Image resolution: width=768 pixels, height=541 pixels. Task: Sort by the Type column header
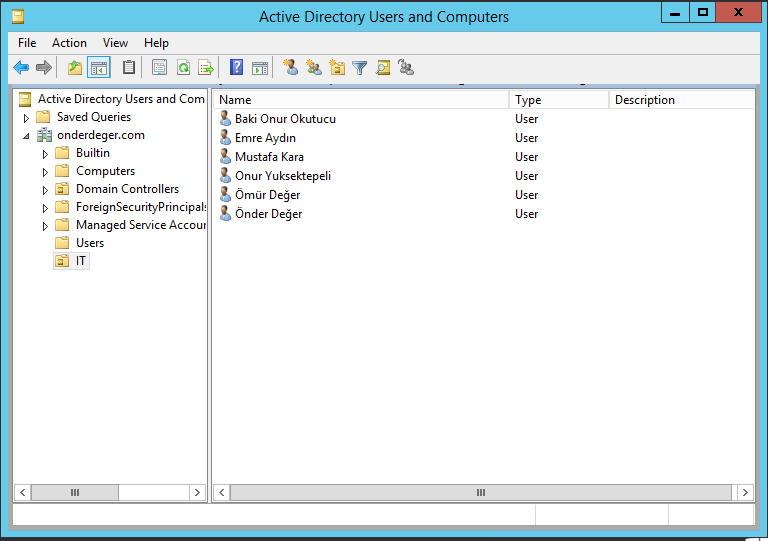559,100
